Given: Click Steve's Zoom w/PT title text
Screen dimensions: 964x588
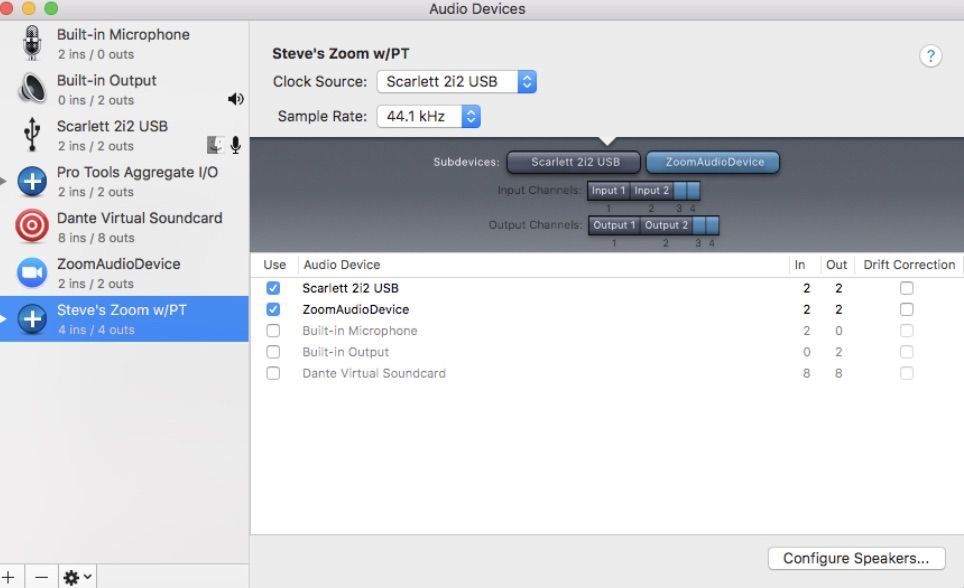Looking at the screenshot, I should pos(341,54).
